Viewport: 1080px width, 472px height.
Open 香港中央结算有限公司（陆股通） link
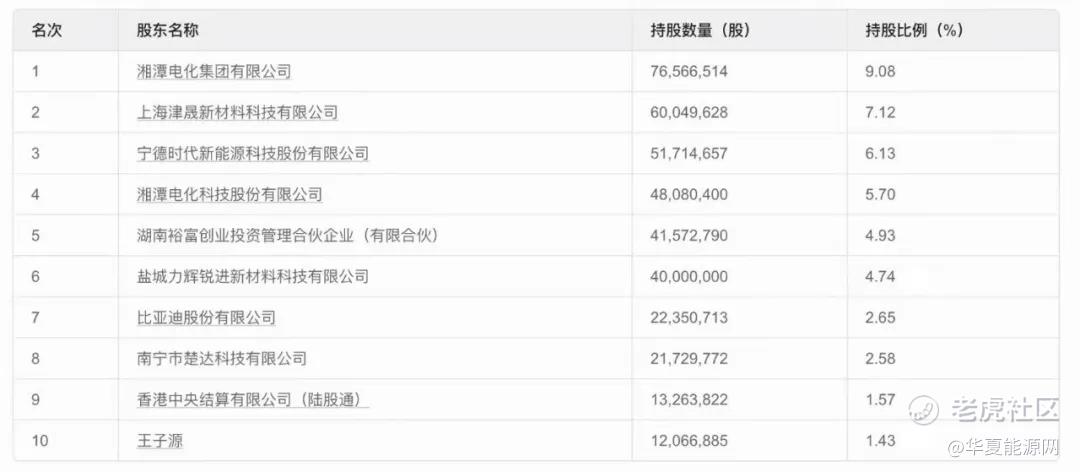[253, 400]
